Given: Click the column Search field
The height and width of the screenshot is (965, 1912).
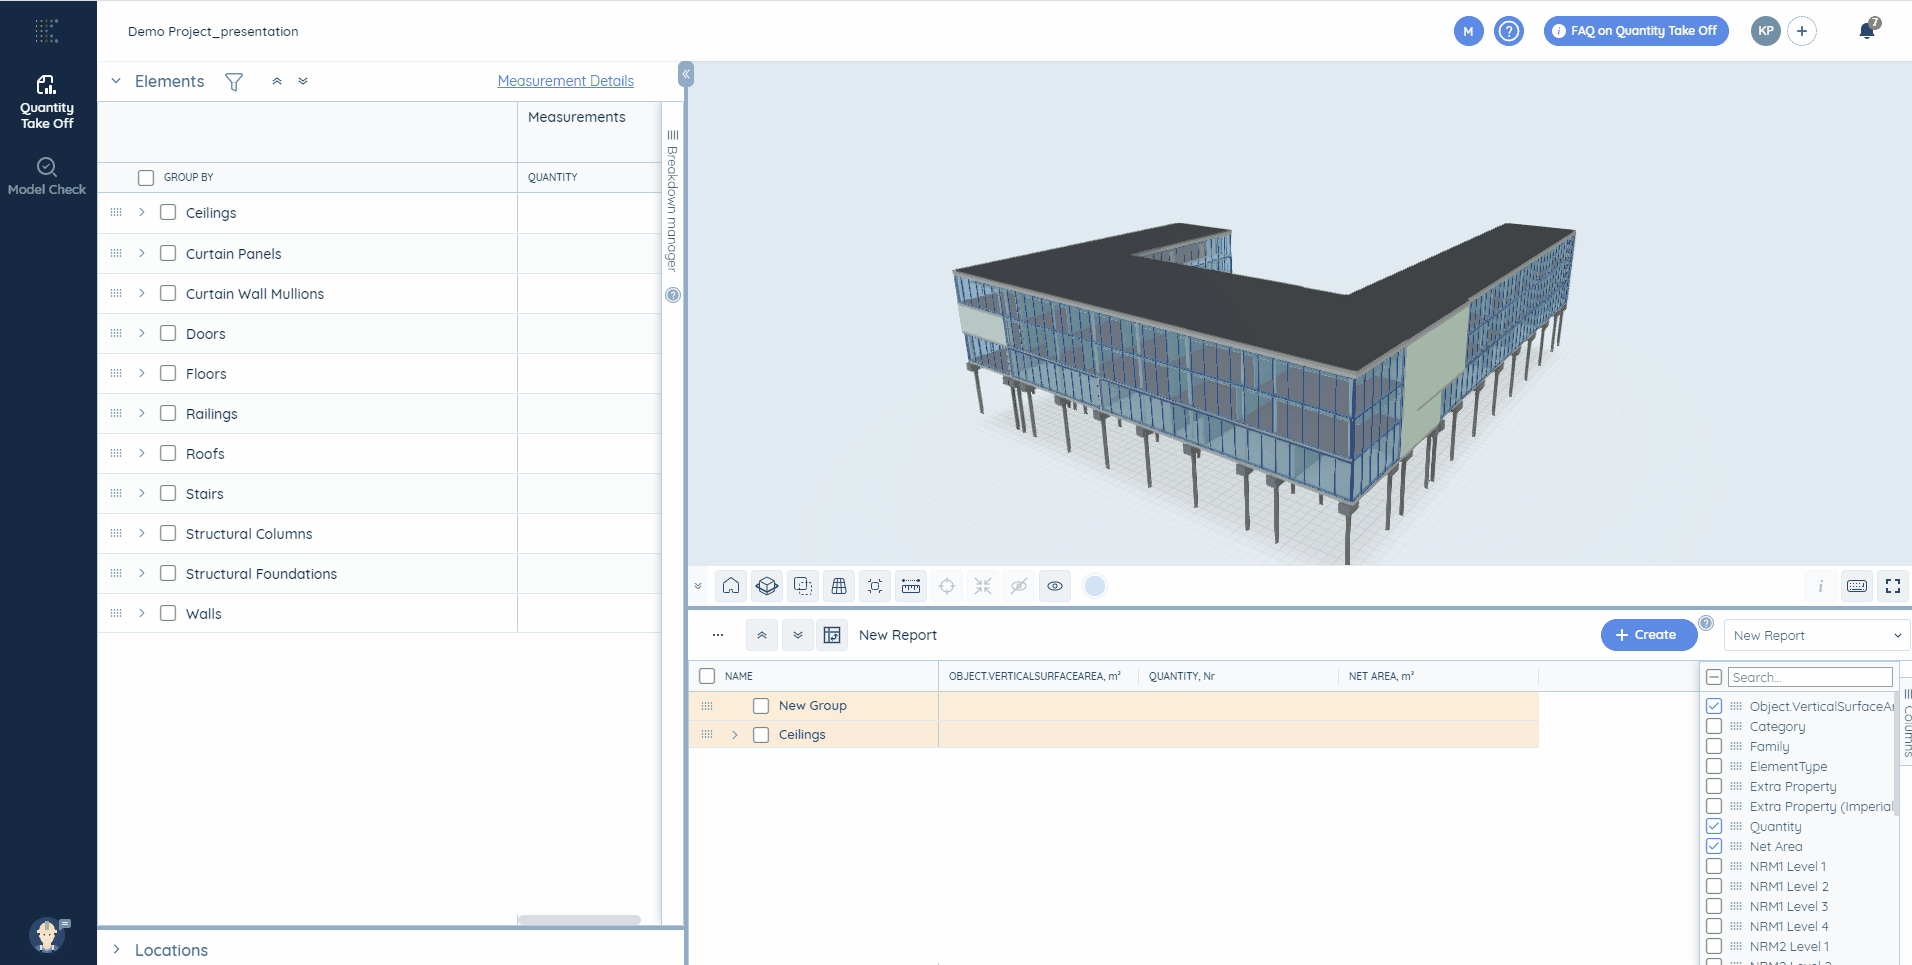Looking at the screenshot, I should [1810, 677].
